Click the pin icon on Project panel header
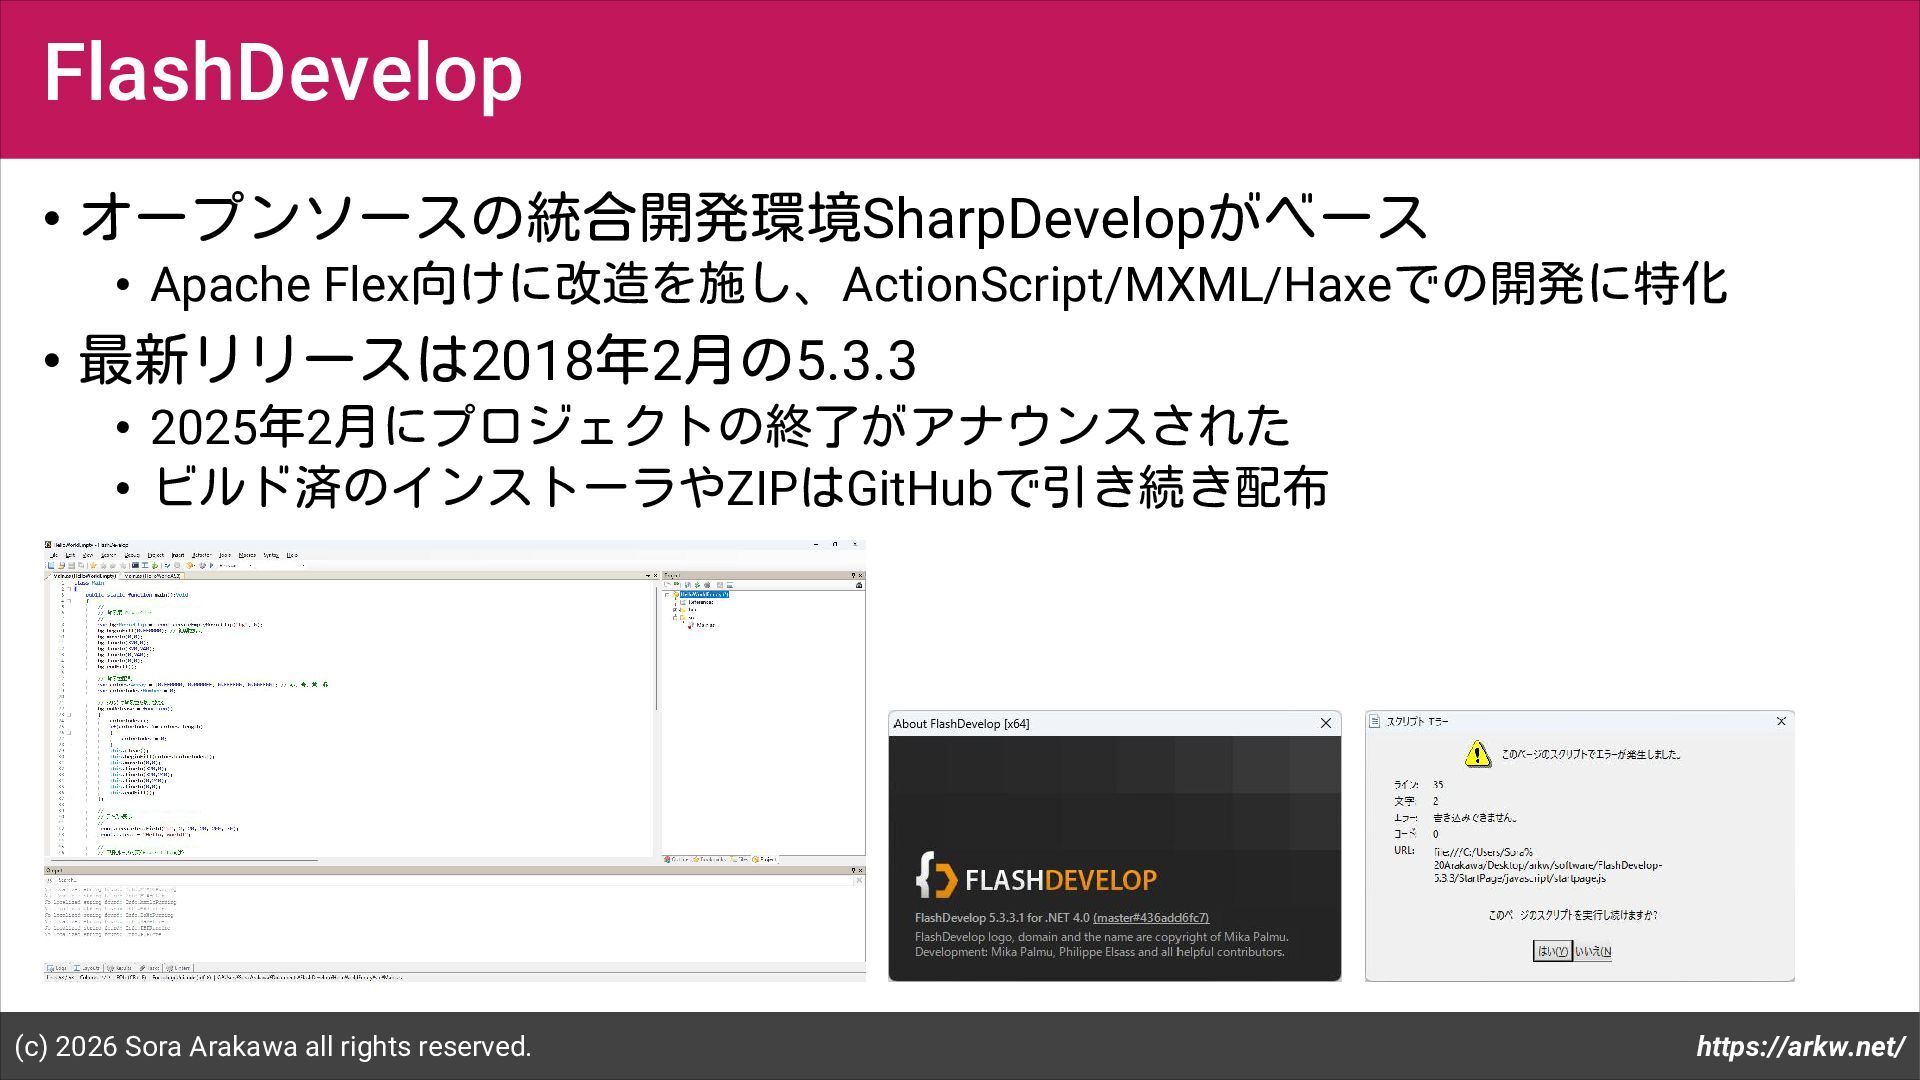Screen dimensions: 1920x1080 [853, 575]
